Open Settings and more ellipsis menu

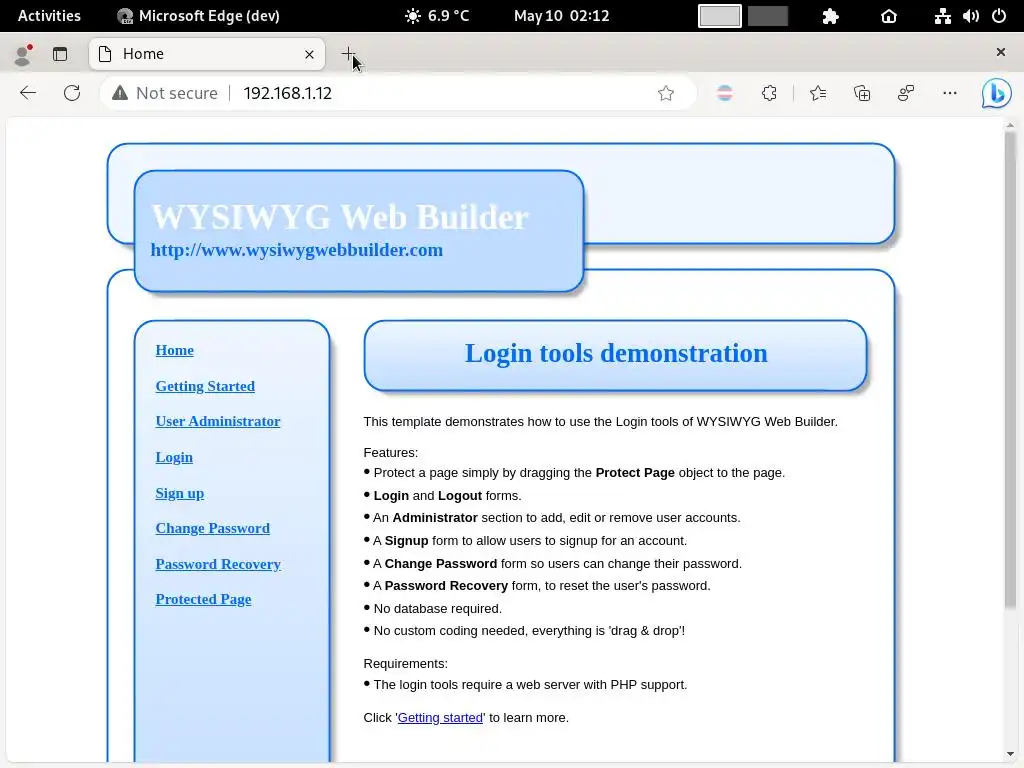coord(950,93)
